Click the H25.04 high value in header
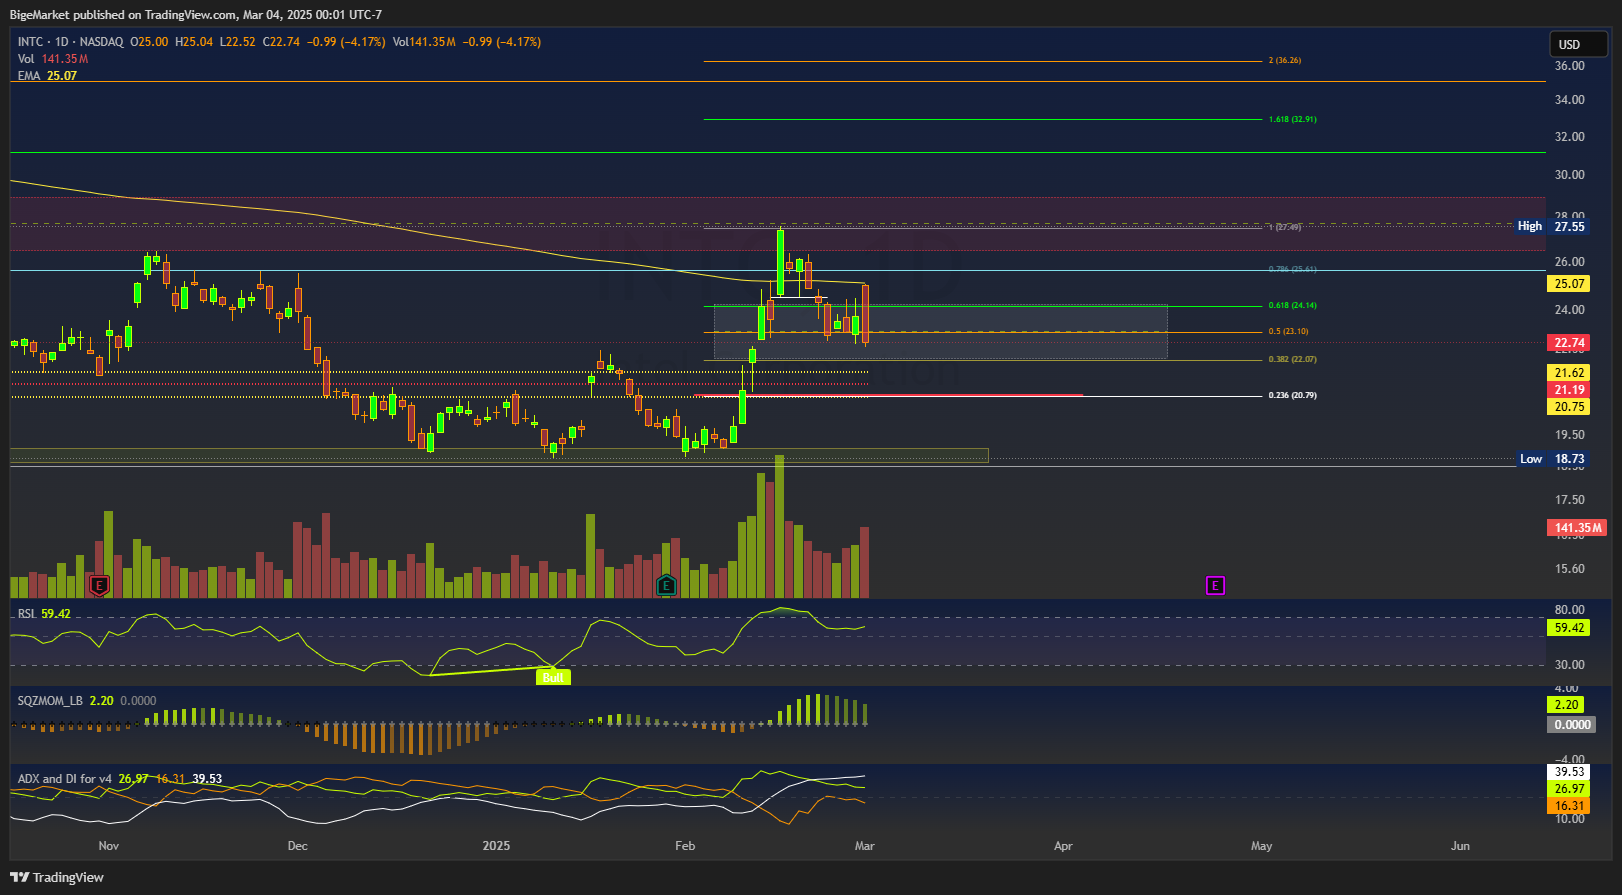Viewport: 1622px width, 895px height. click(x=194, y=42)
